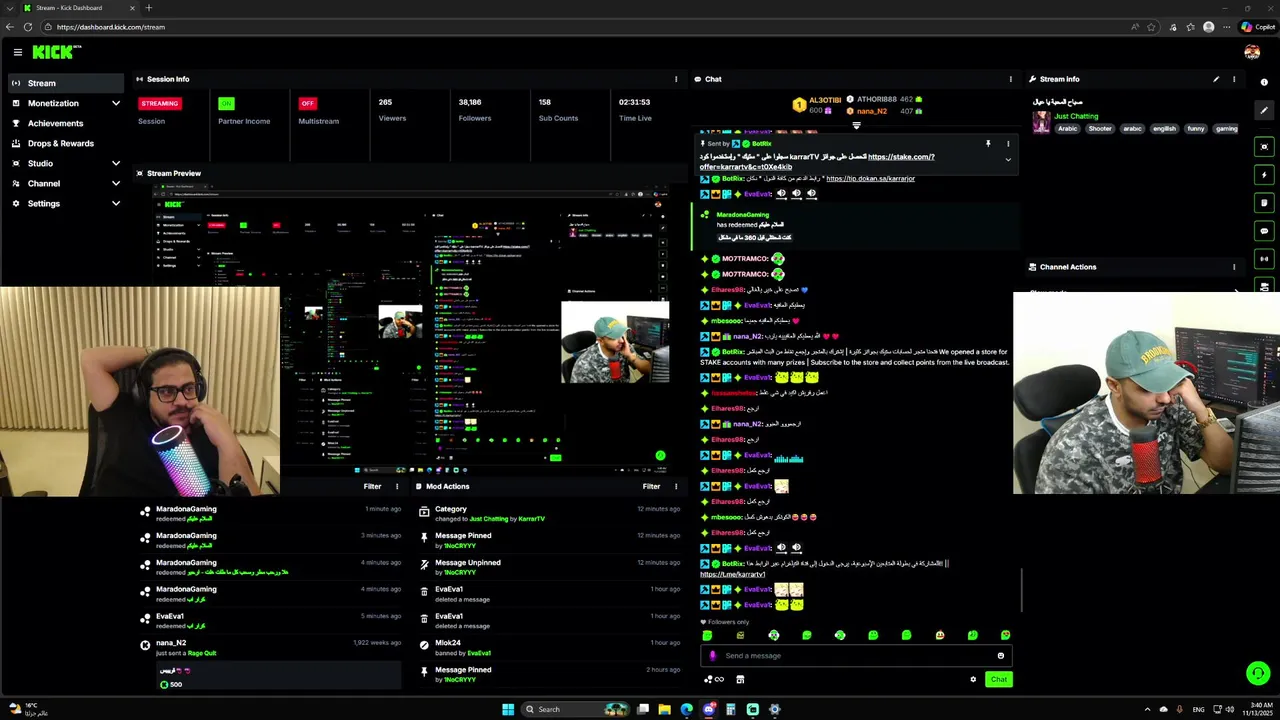Open Drops & Rewards in sidebar
This screenshot has width=1280, height=720.
(65, 143)
